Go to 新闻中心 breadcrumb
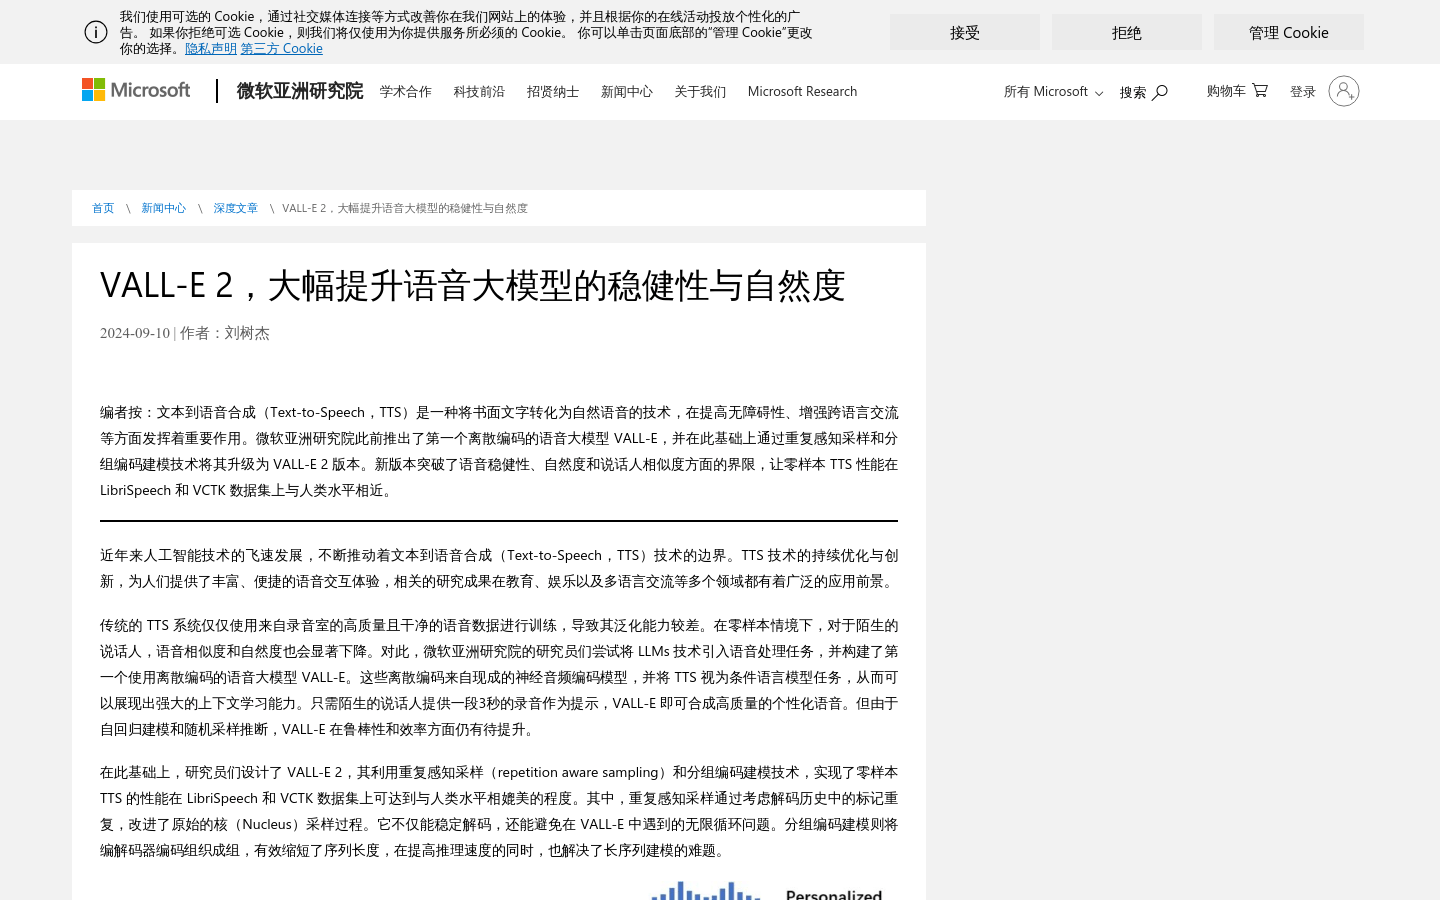Viewport: 1440px width, 900px height. pos(163,208)
